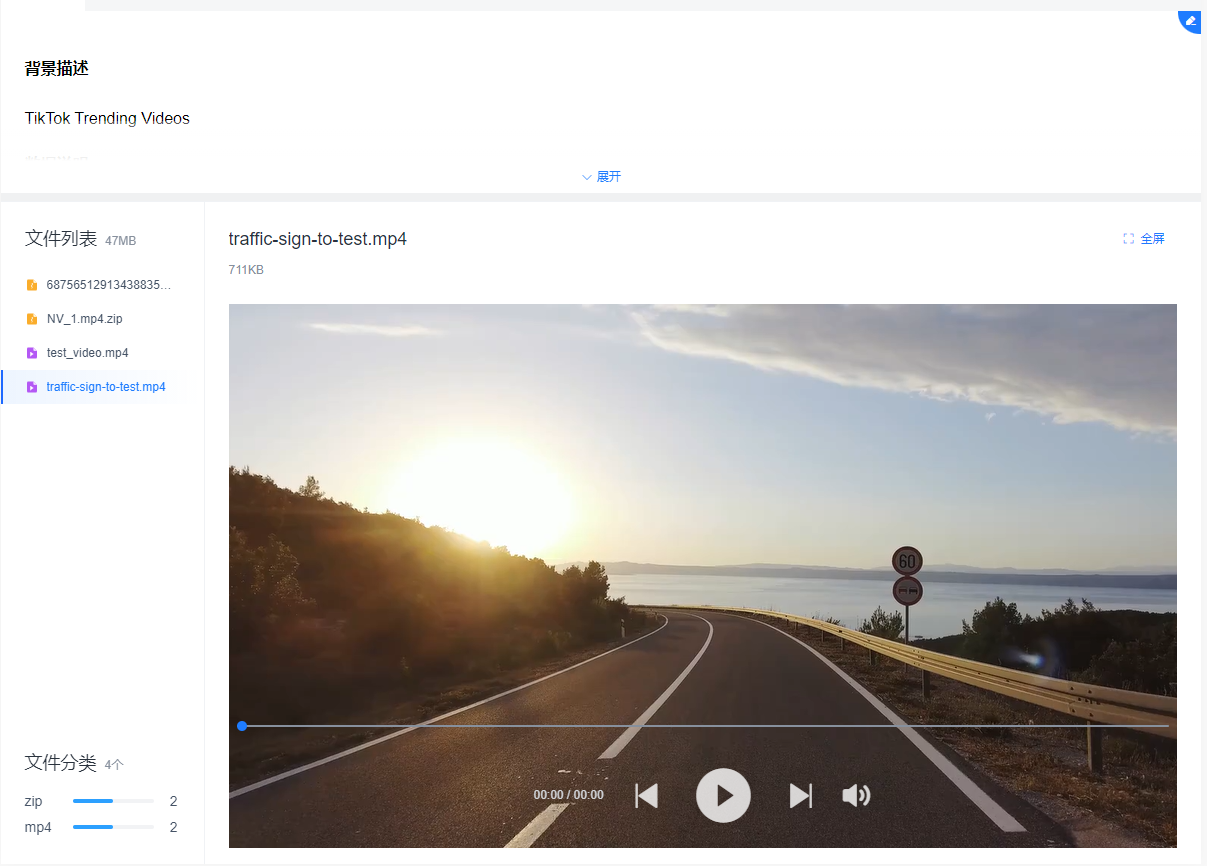The image size is (1207, 866).
Task: Click the zip icon beside 68756512913438835
Action: click(x=32, y=285)
